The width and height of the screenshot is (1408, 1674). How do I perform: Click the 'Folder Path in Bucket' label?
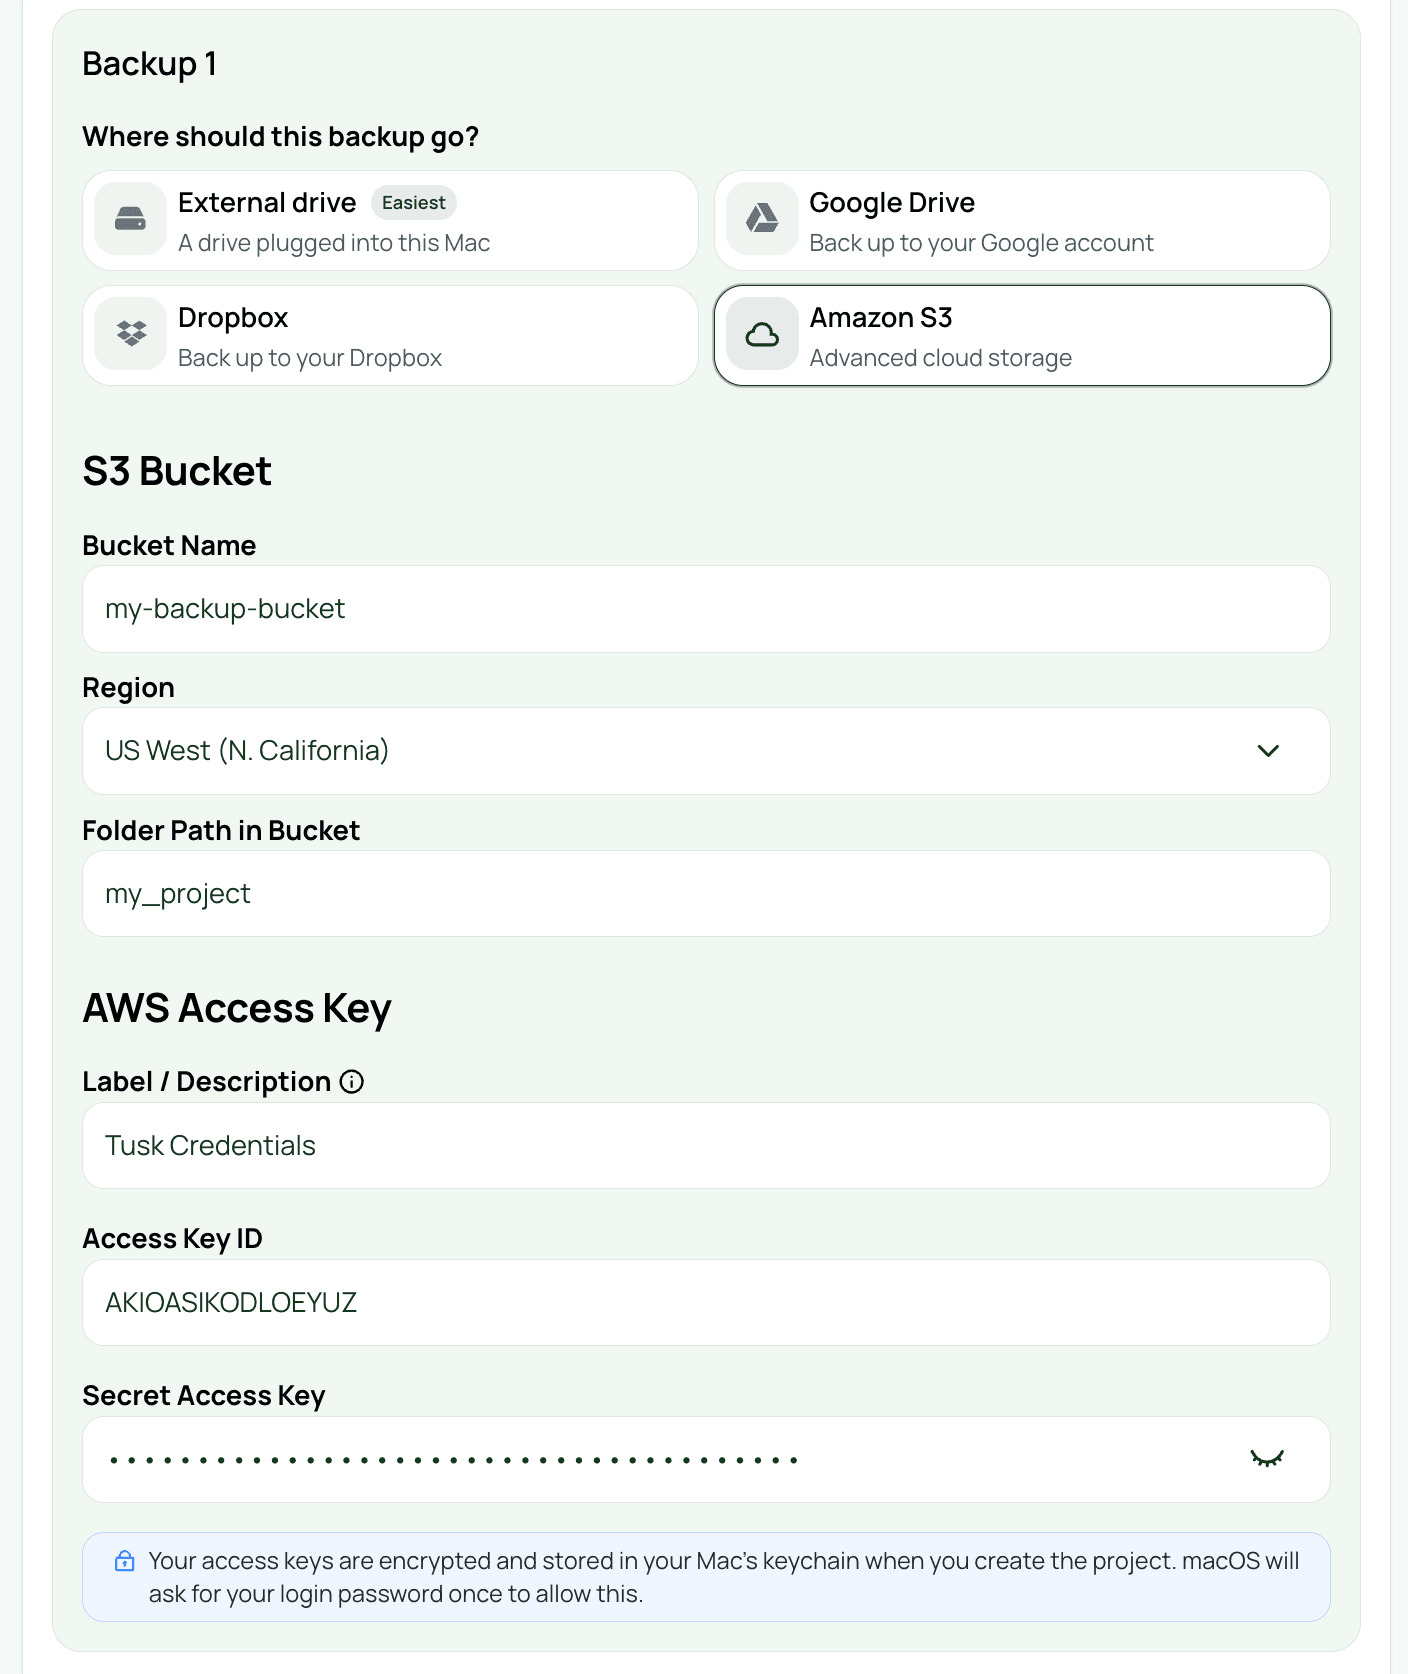click(221, 830)
